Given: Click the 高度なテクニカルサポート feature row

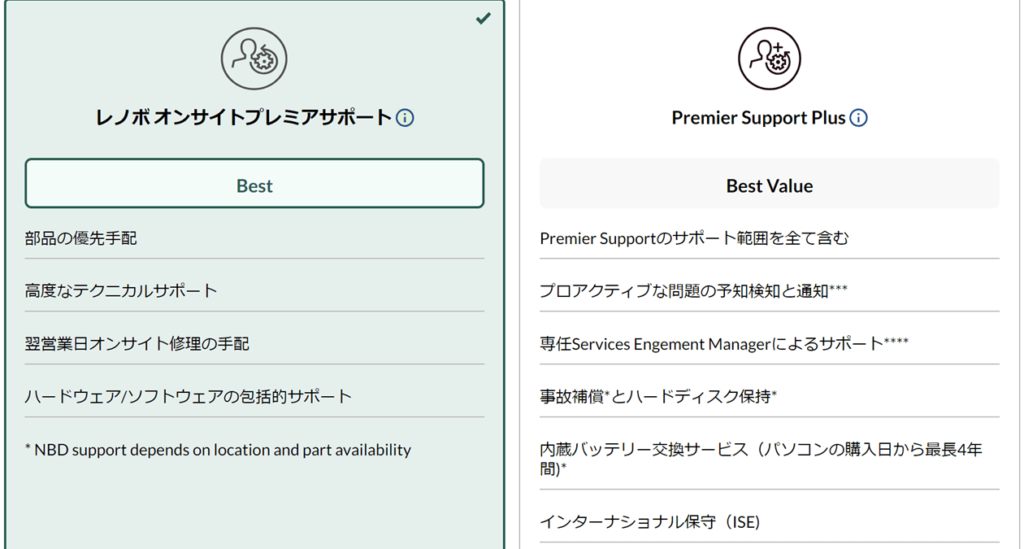Looking at the screenshot, I should (x=255, y=290).
